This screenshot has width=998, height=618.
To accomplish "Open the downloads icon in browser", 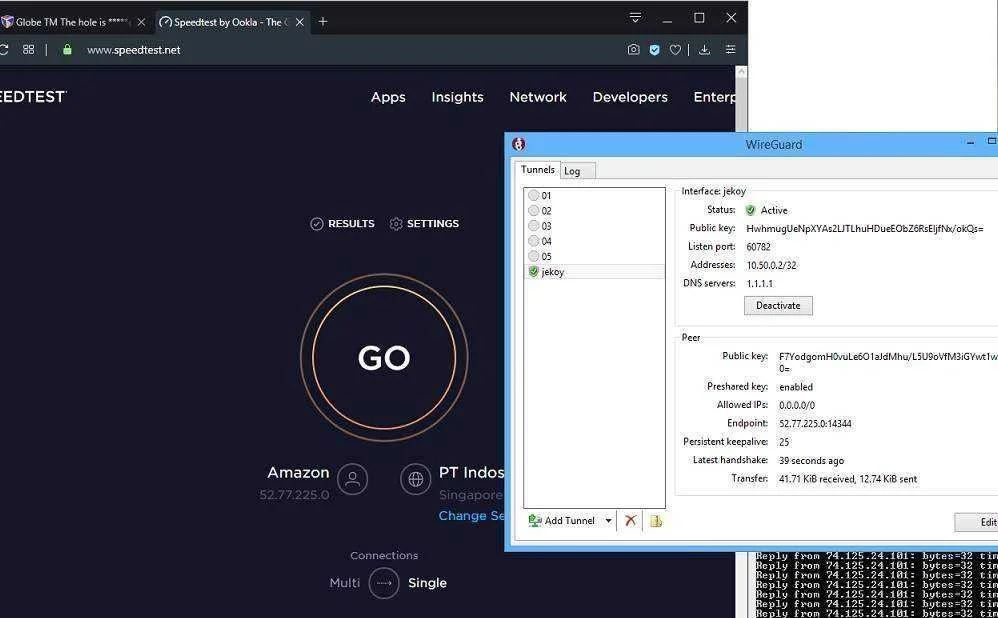I will point(705,50).
